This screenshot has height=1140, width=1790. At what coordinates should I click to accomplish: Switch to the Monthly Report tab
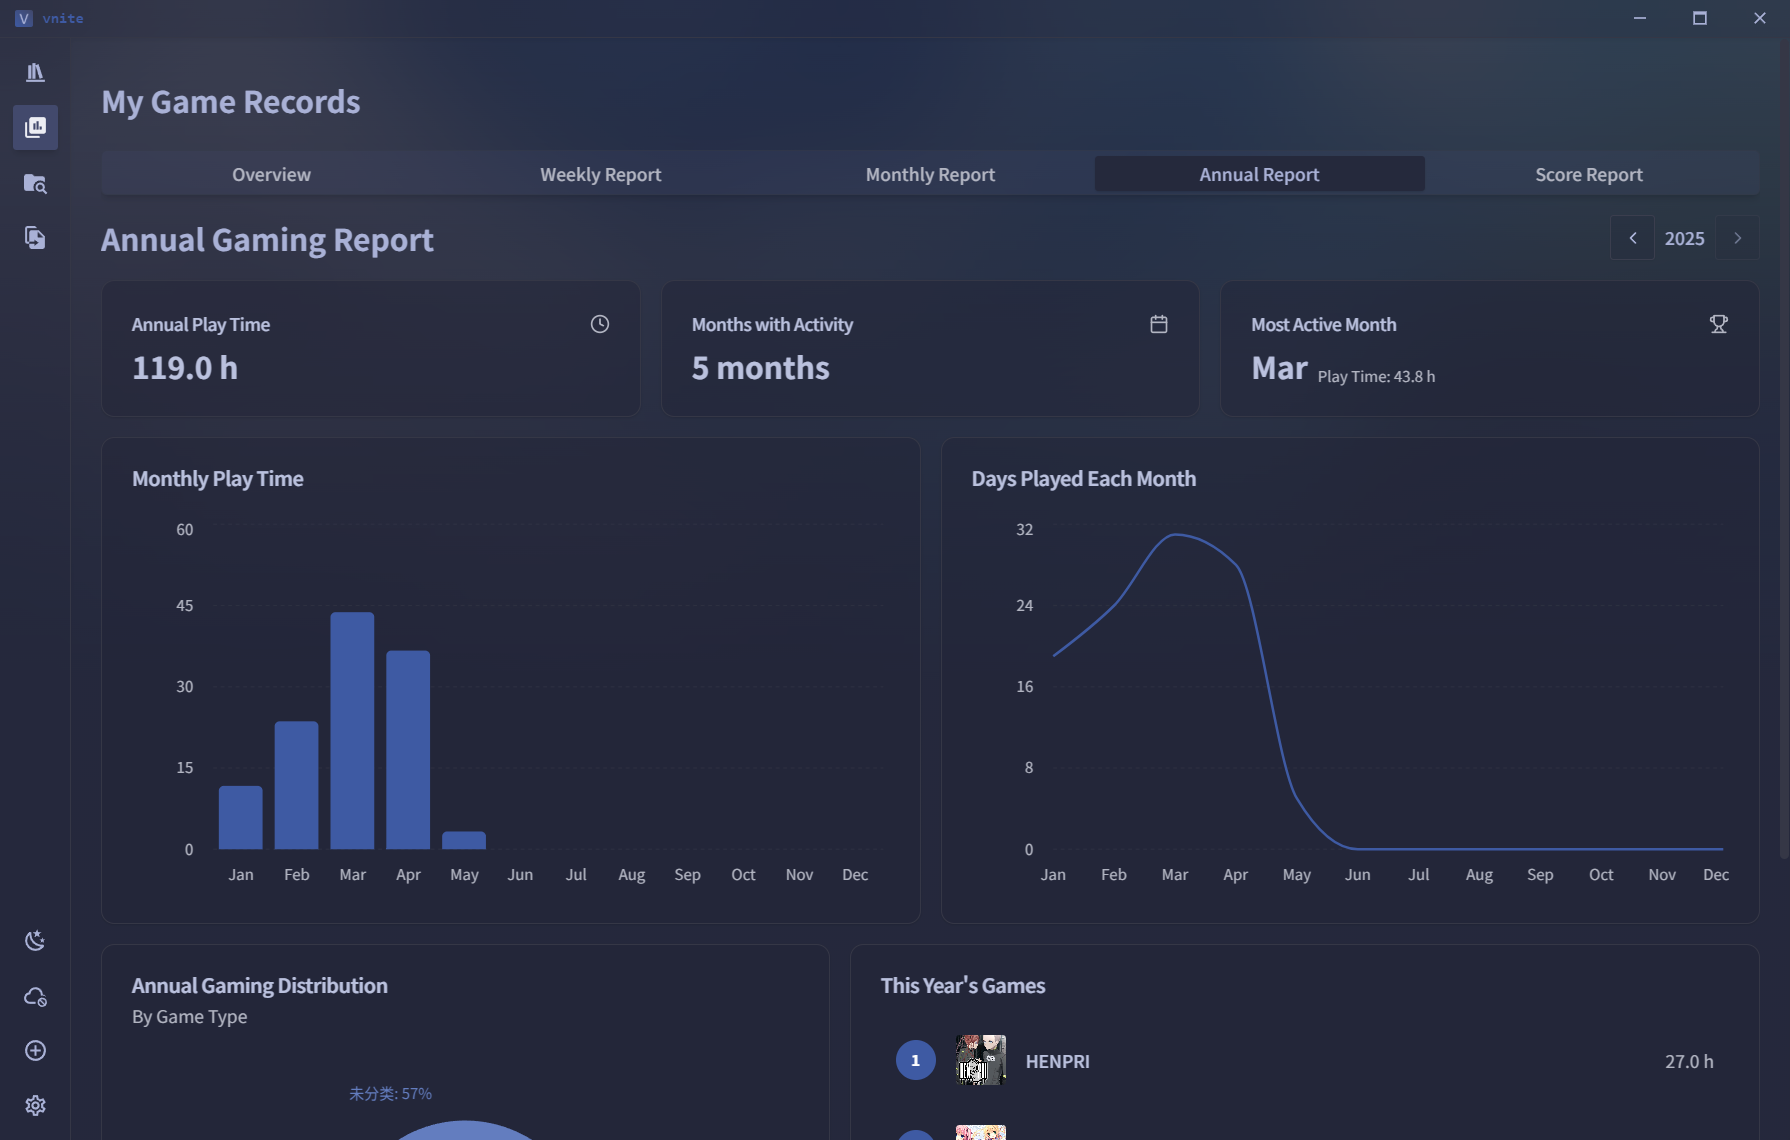coord(930,174)
